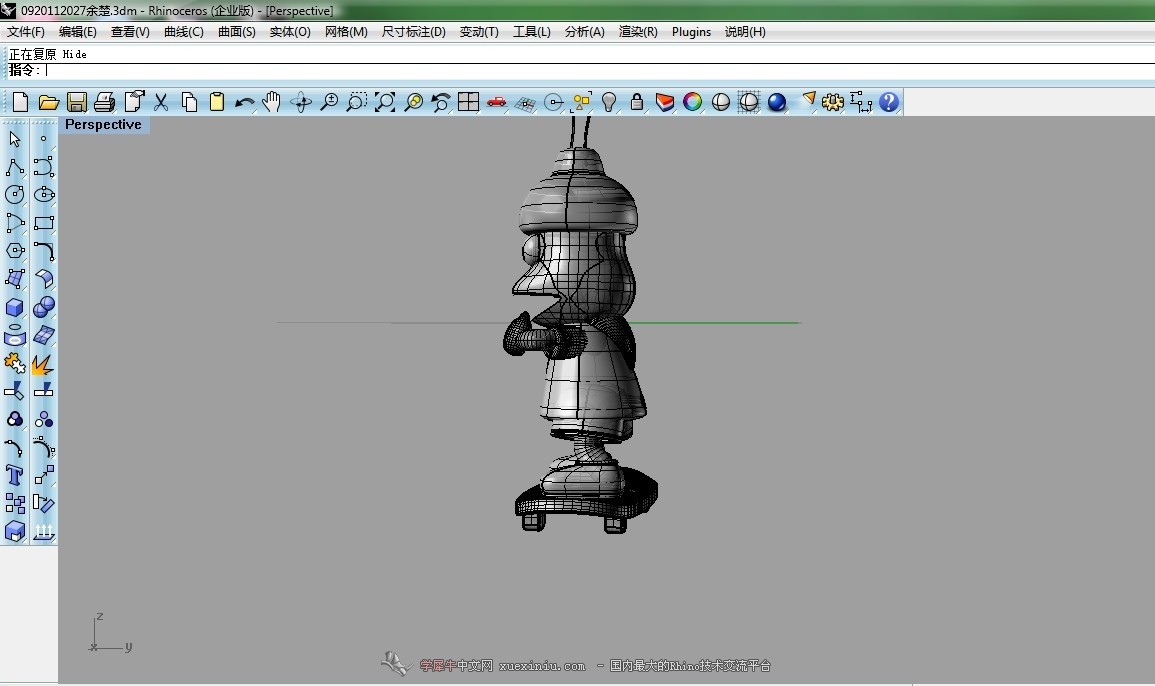
Task: Click the red car view icon
Action: click(x=496, y=102)
